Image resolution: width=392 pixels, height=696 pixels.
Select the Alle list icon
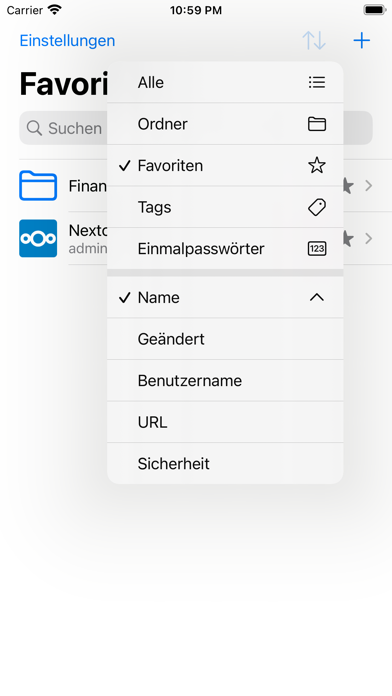tap(317, 82)
